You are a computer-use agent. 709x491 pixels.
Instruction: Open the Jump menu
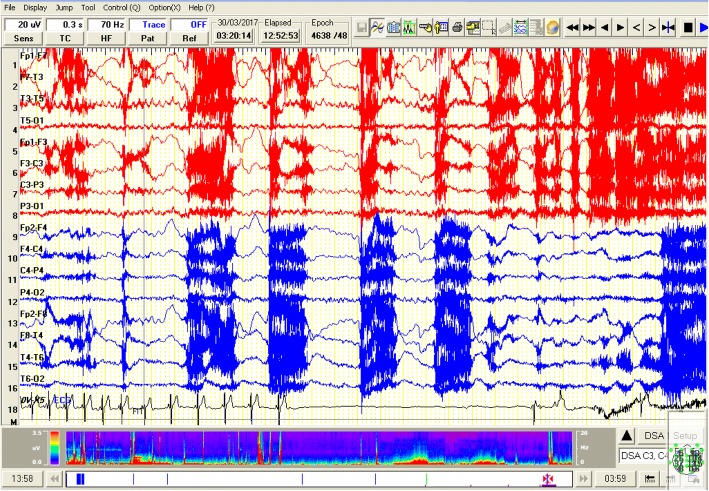(x=63, y=7)
